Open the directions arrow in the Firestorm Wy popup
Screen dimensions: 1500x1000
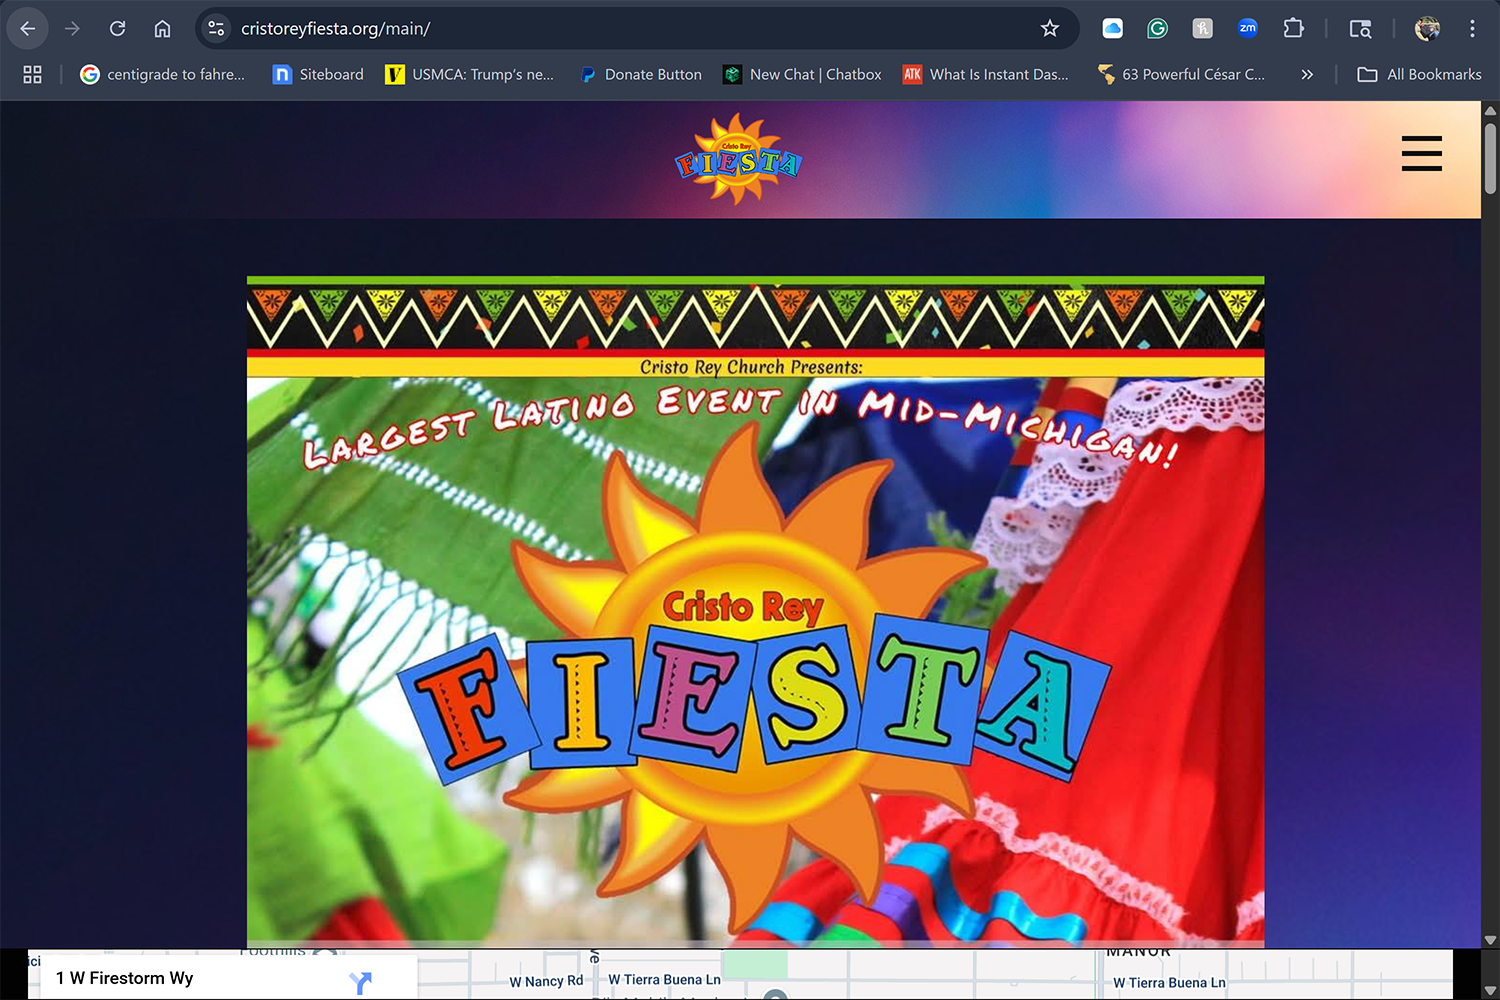(x=361, y=978)
